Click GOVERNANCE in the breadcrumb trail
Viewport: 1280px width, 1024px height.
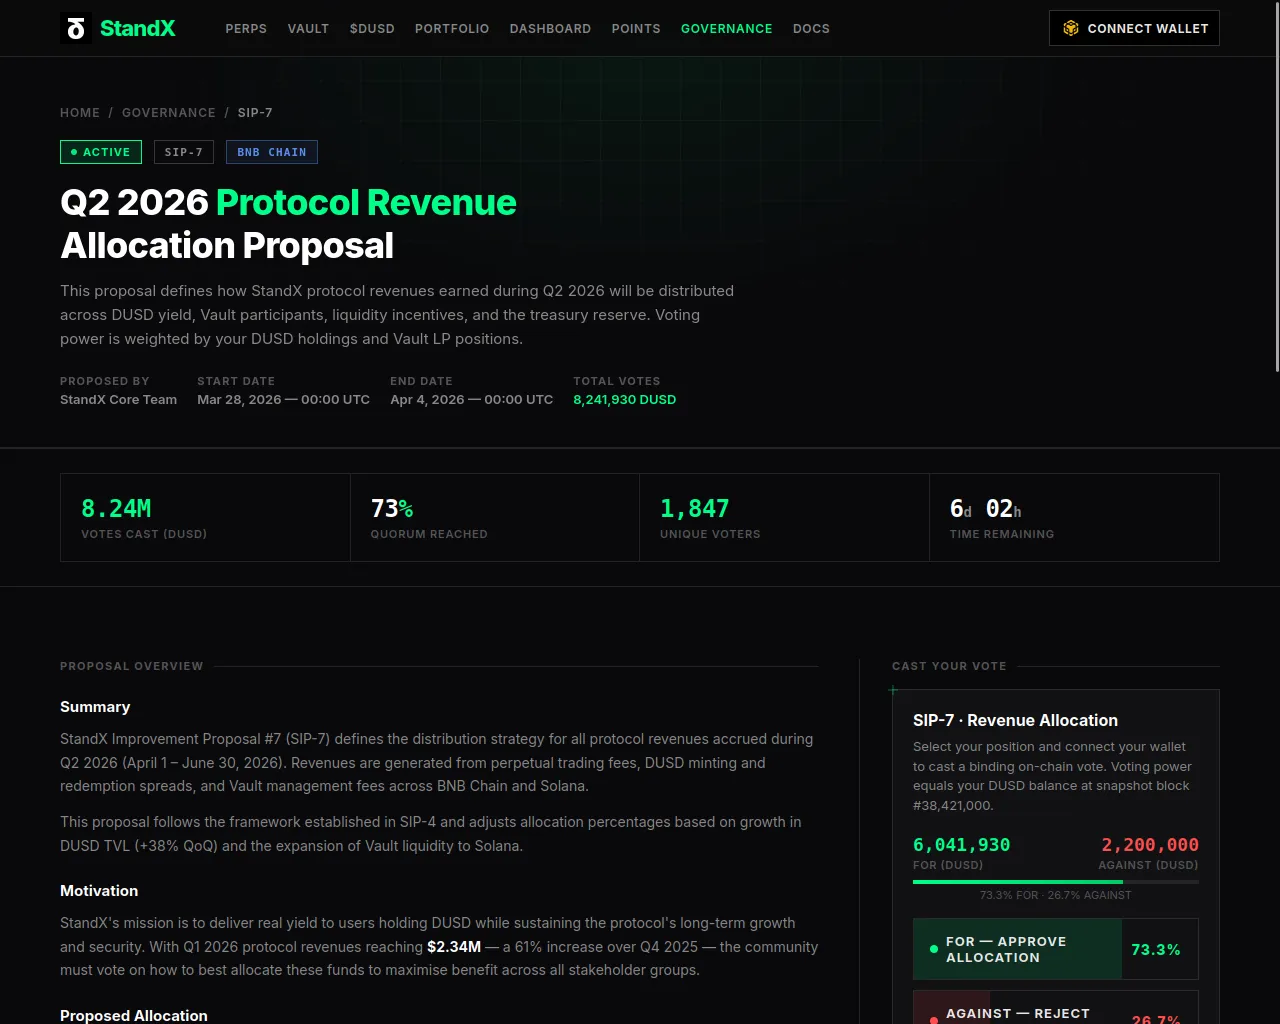click(x=168, y=113)
